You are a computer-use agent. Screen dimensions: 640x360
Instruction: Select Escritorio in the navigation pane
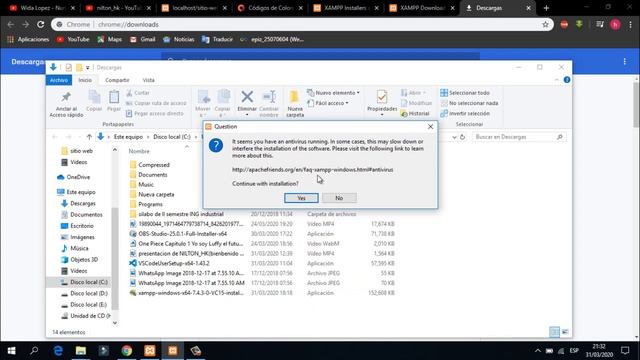77,226
